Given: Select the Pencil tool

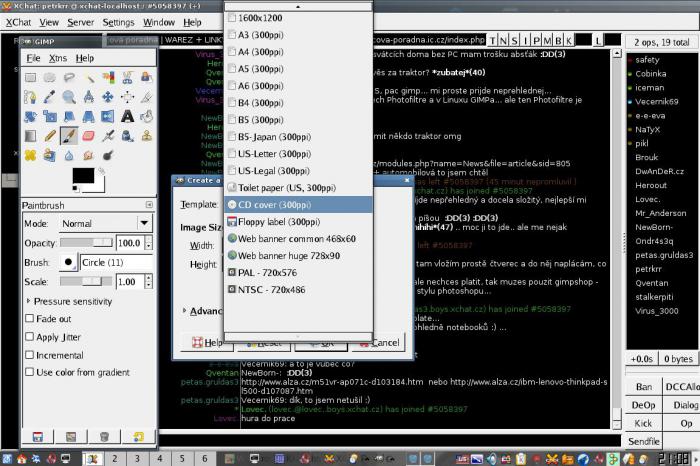Looking at the screenshot, I should [x=50, y=136].
